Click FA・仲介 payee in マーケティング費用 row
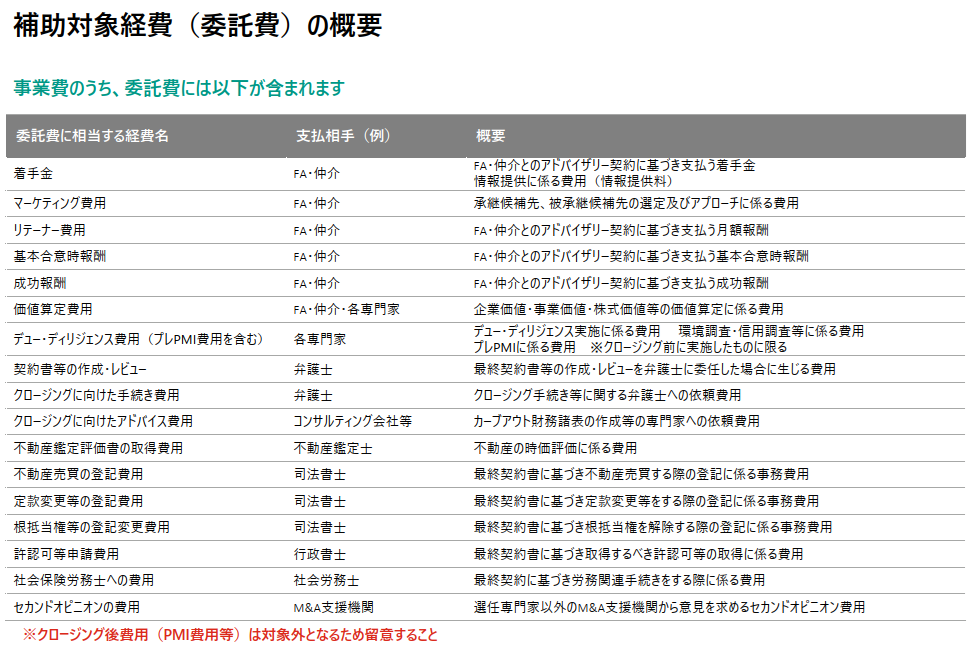The width and height of the screenshot is (980, 651). pyautogui.click(x=317, y=204)
